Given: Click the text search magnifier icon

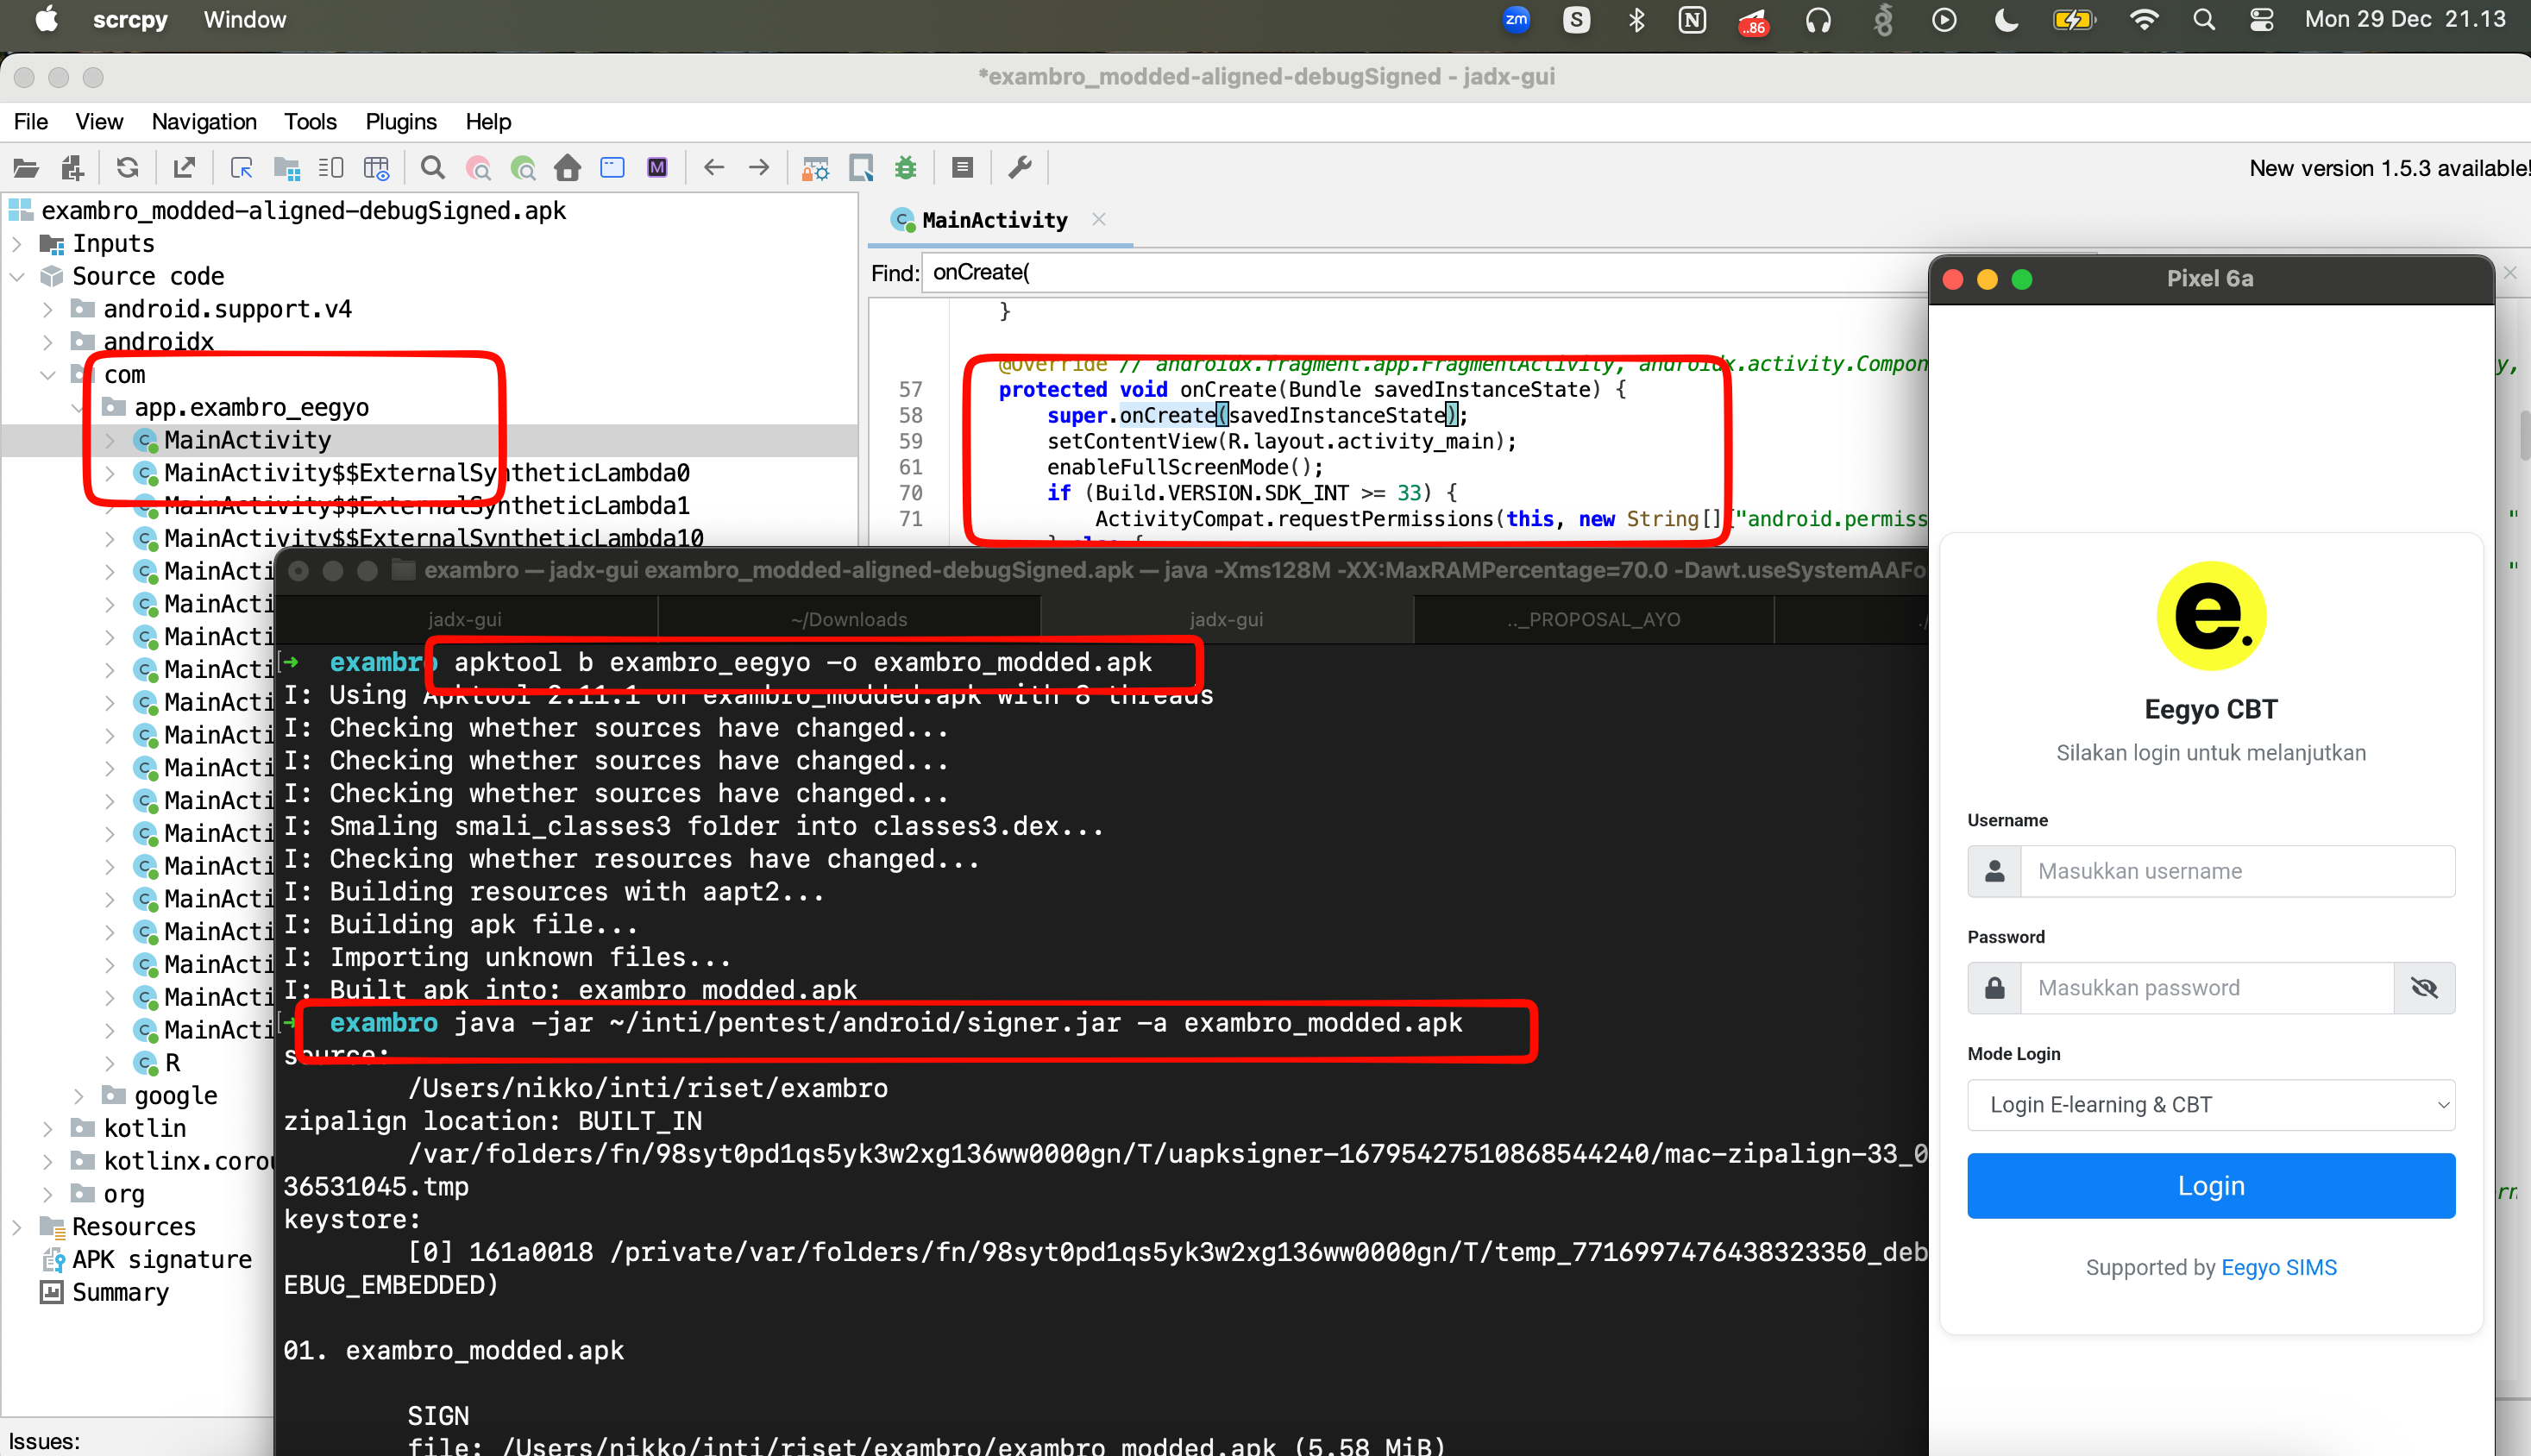Looking at the screenshot, I should 432,168.
